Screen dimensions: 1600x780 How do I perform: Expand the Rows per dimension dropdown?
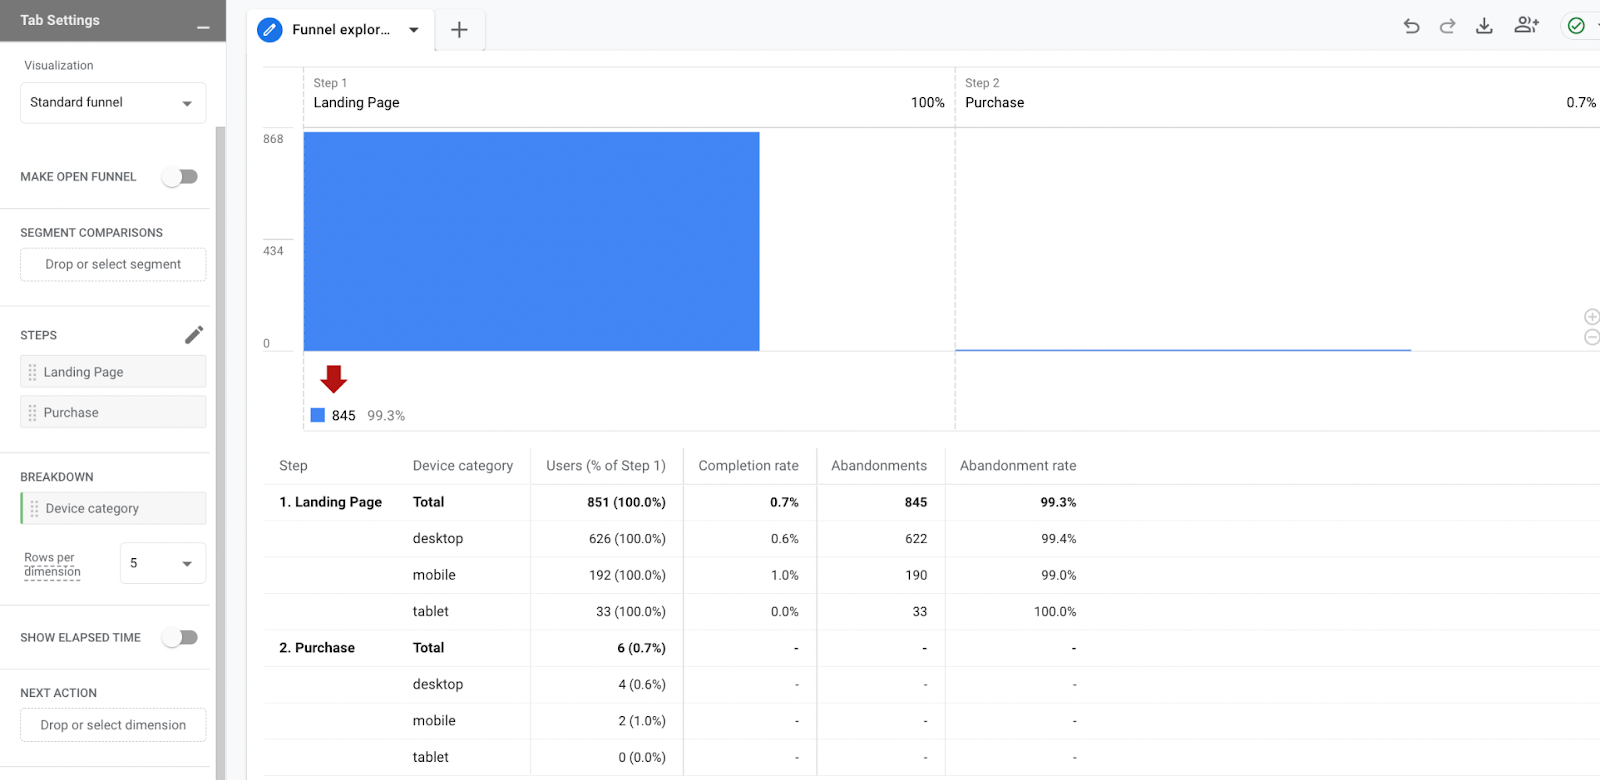click(162, 564)
